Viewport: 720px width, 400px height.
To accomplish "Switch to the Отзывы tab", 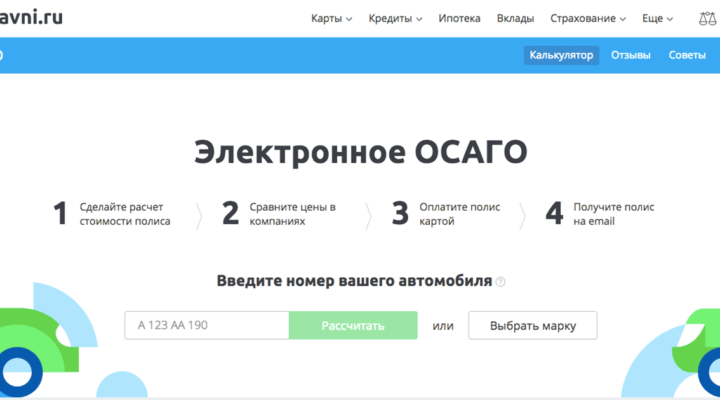I will (x=630, y=55).
